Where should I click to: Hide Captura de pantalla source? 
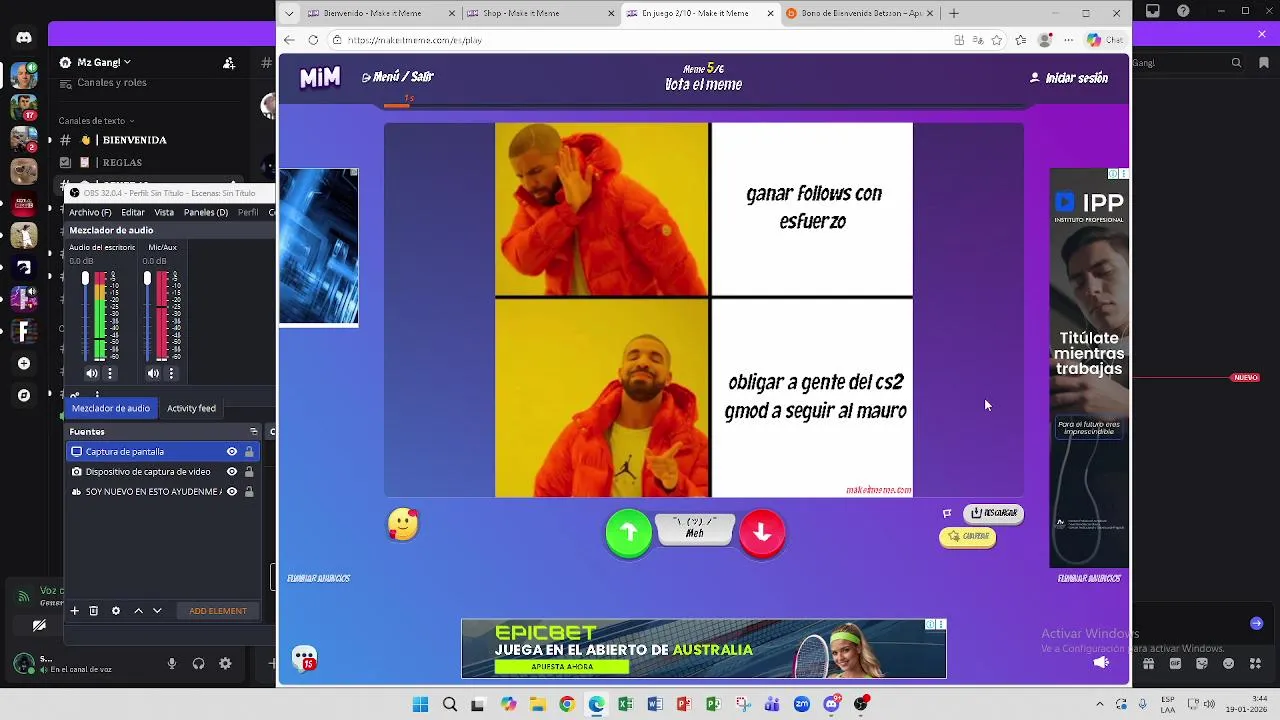(232, 452)
